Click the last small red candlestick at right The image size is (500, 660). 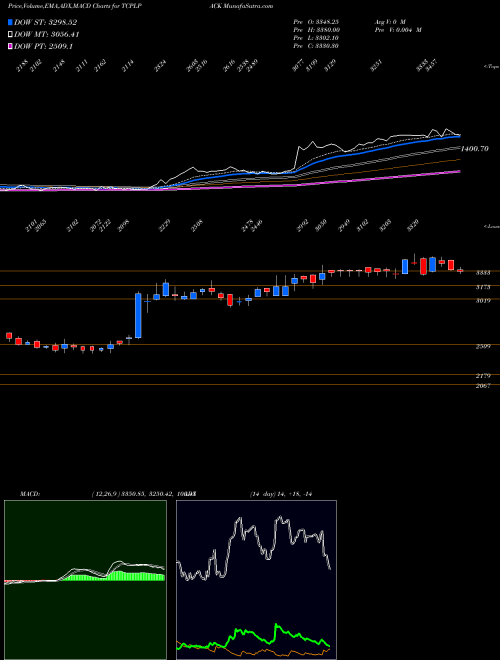[x=460, y=271]
